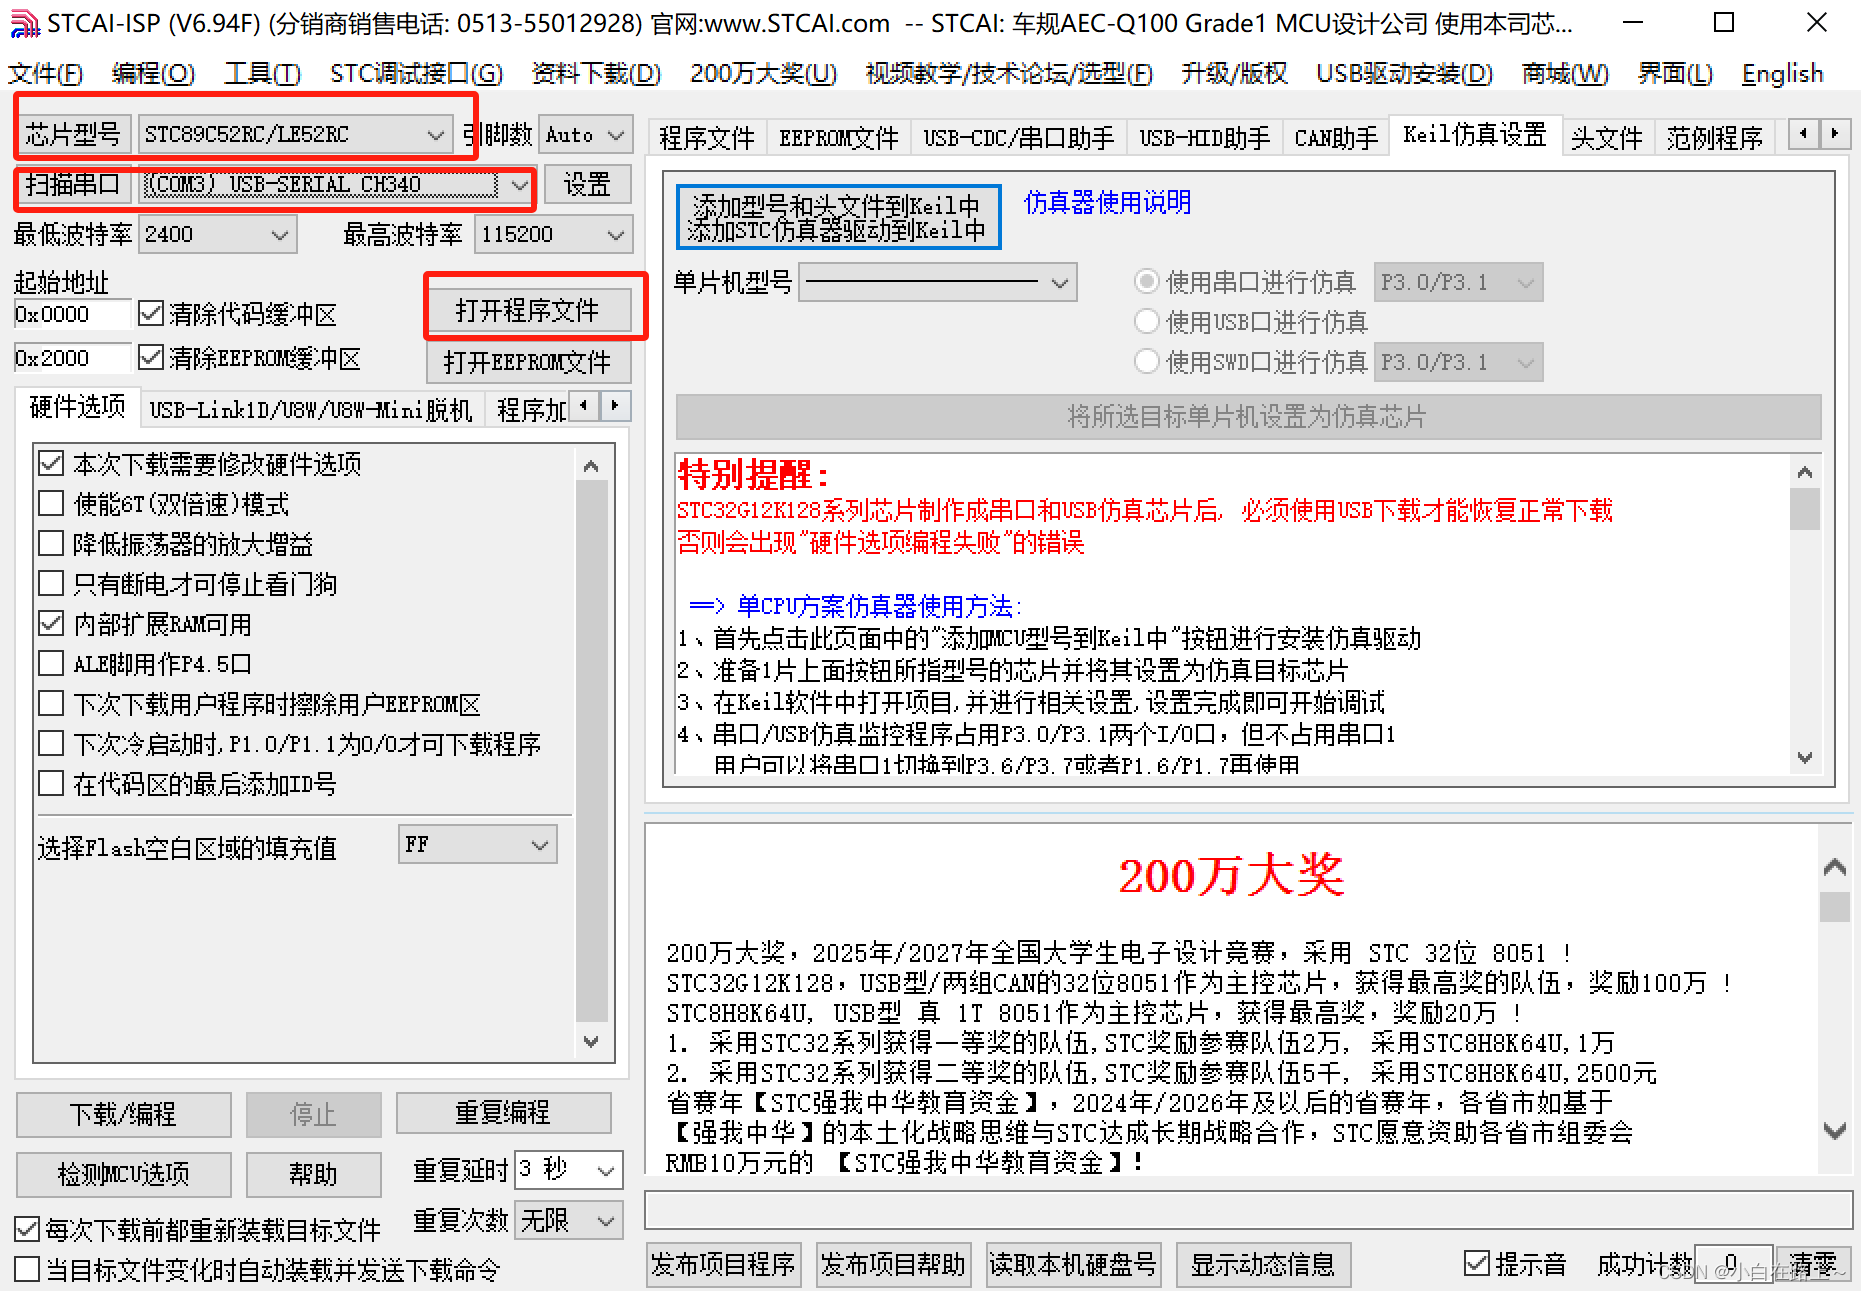
Task: Click 打开EEPROM文件 button
Action: tap(528, 362)
